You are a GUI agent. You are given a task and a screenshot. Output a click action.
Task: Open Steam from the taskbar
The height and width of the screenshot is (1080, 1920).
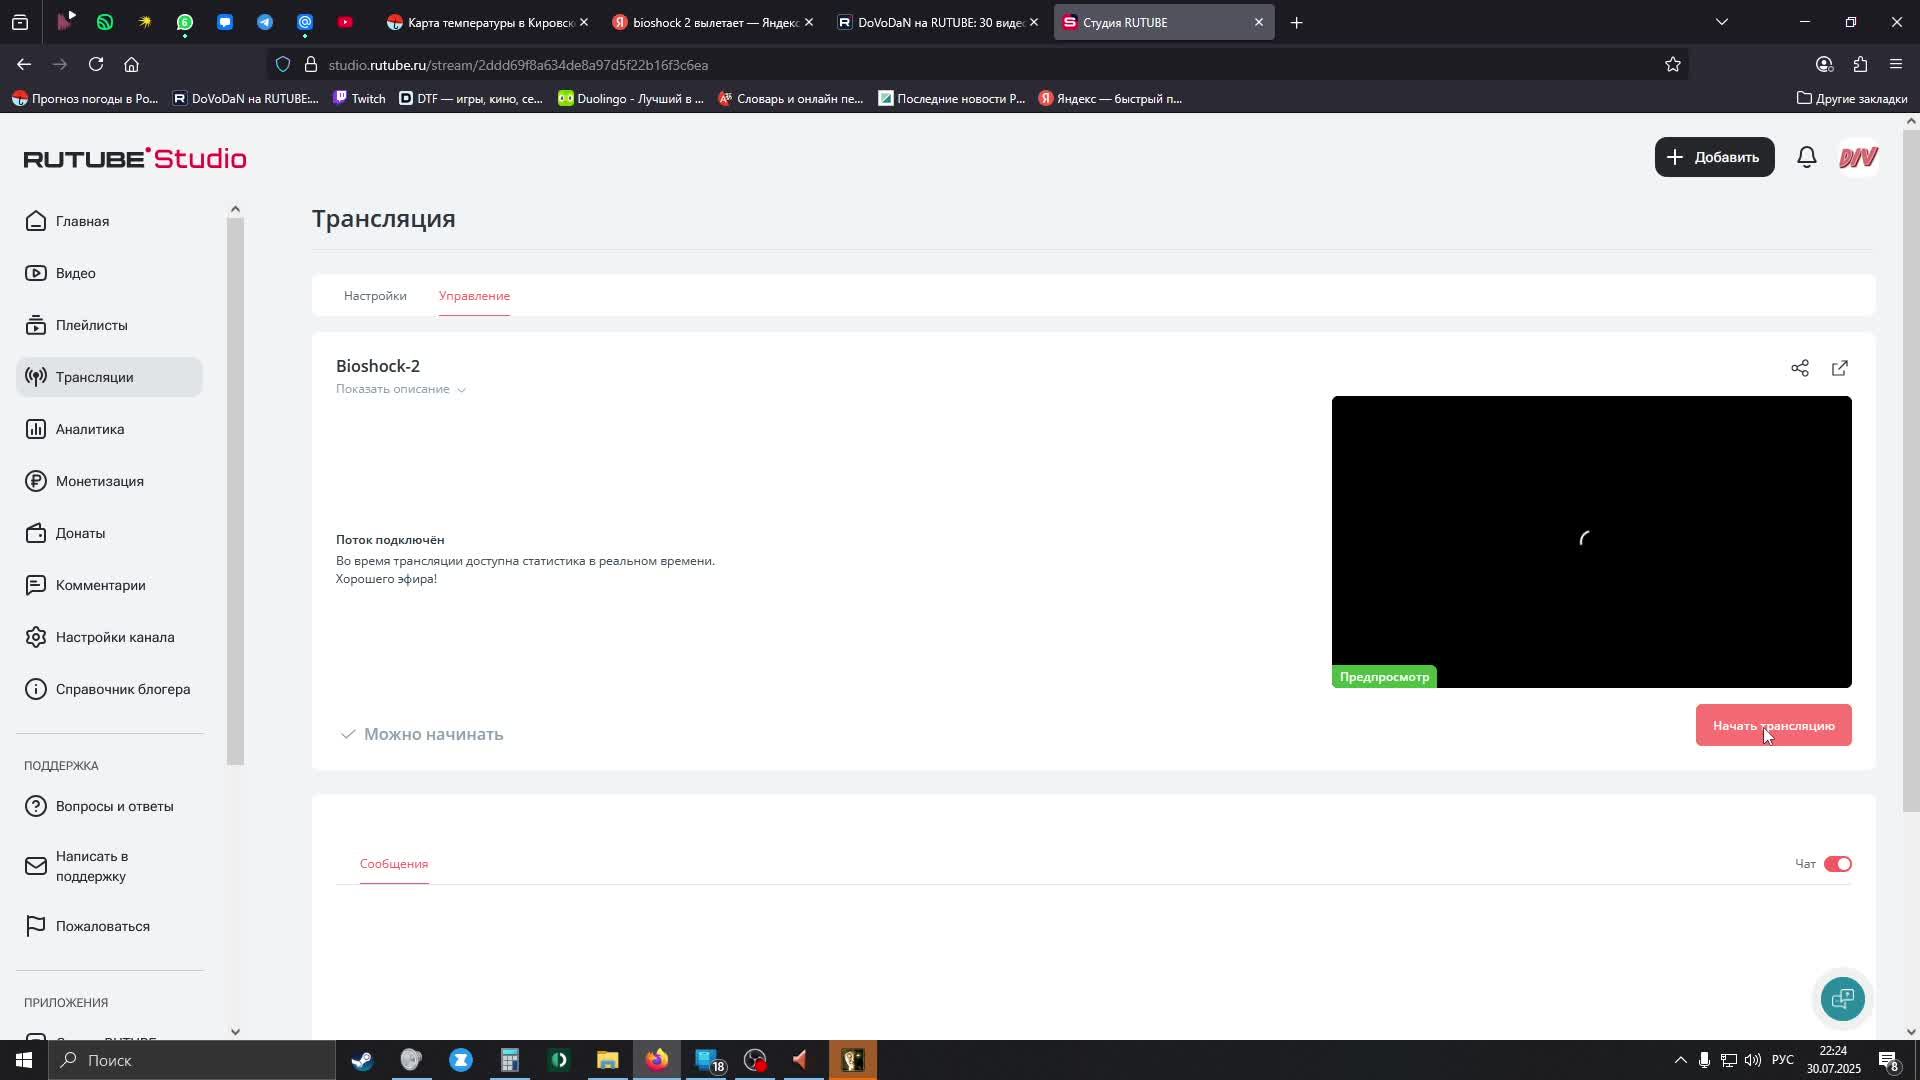[362, 1060]
